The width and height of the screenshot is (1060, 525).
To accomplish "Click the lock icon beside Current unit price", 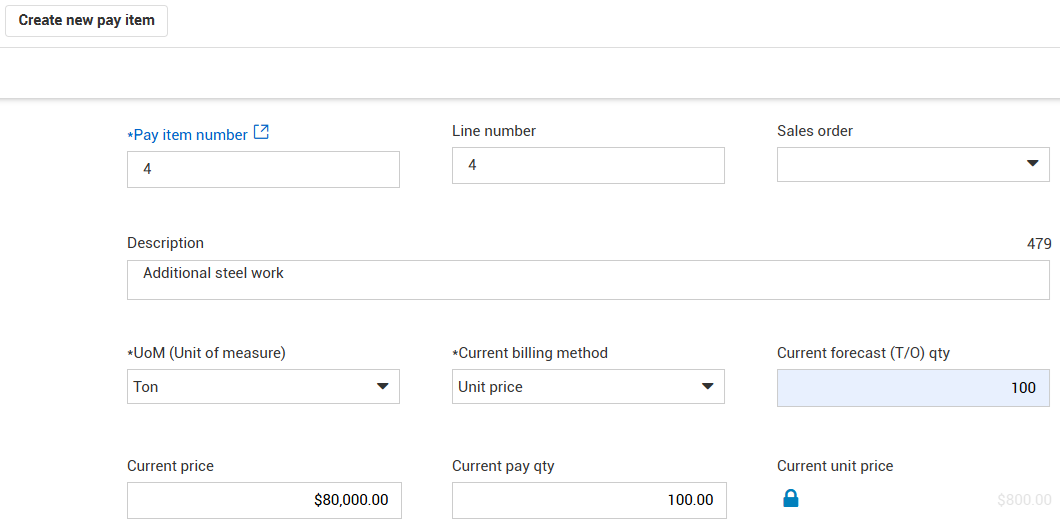I will pos(791,498).
